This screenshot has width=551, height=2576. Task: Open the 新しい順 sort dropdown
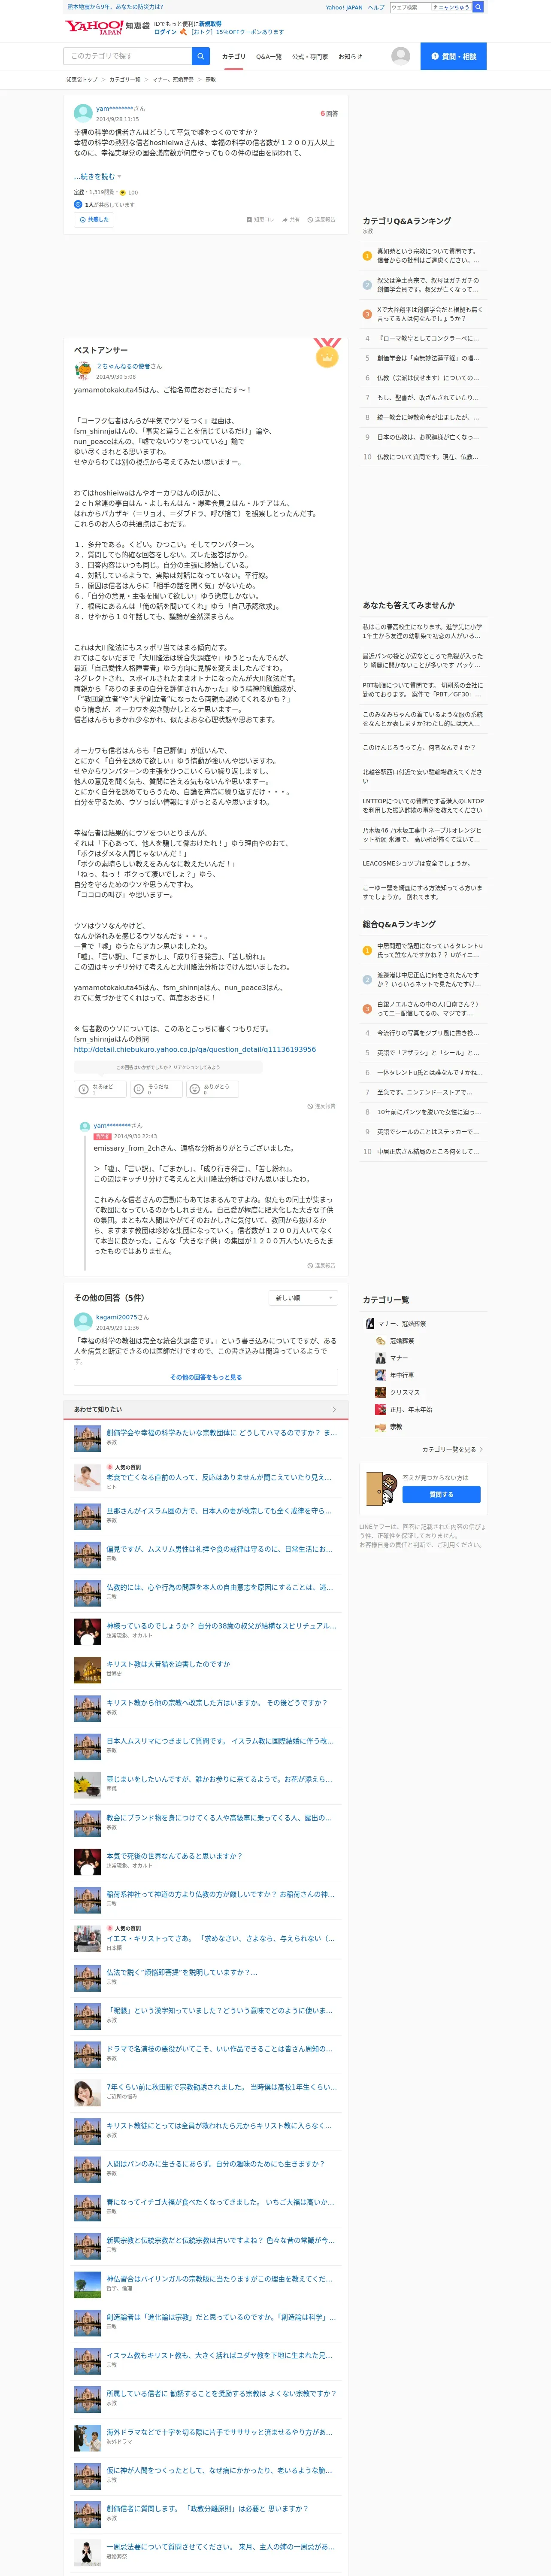304,1297
